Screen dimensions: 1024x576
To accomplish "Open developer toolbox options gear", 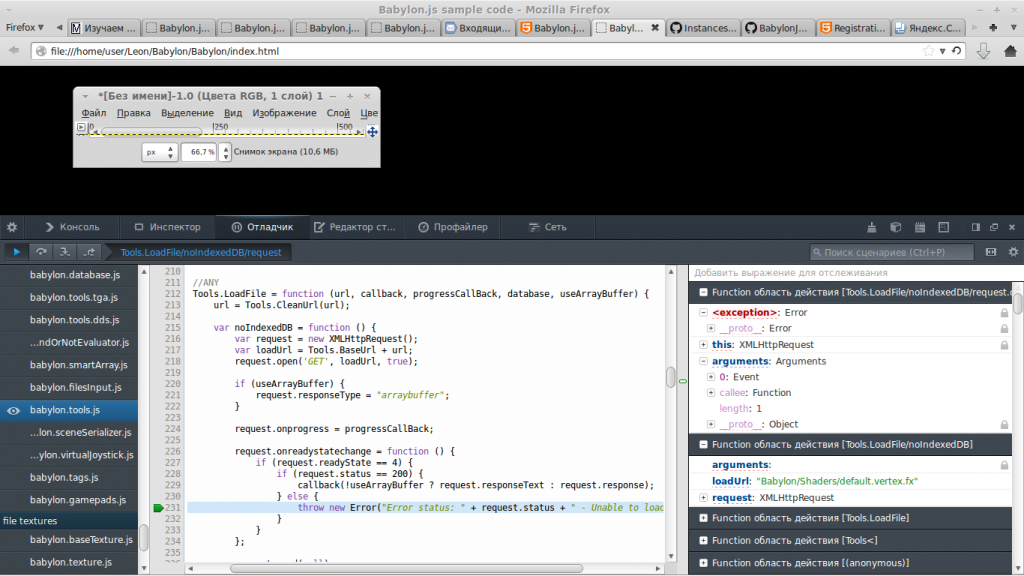I will point(12,227).
